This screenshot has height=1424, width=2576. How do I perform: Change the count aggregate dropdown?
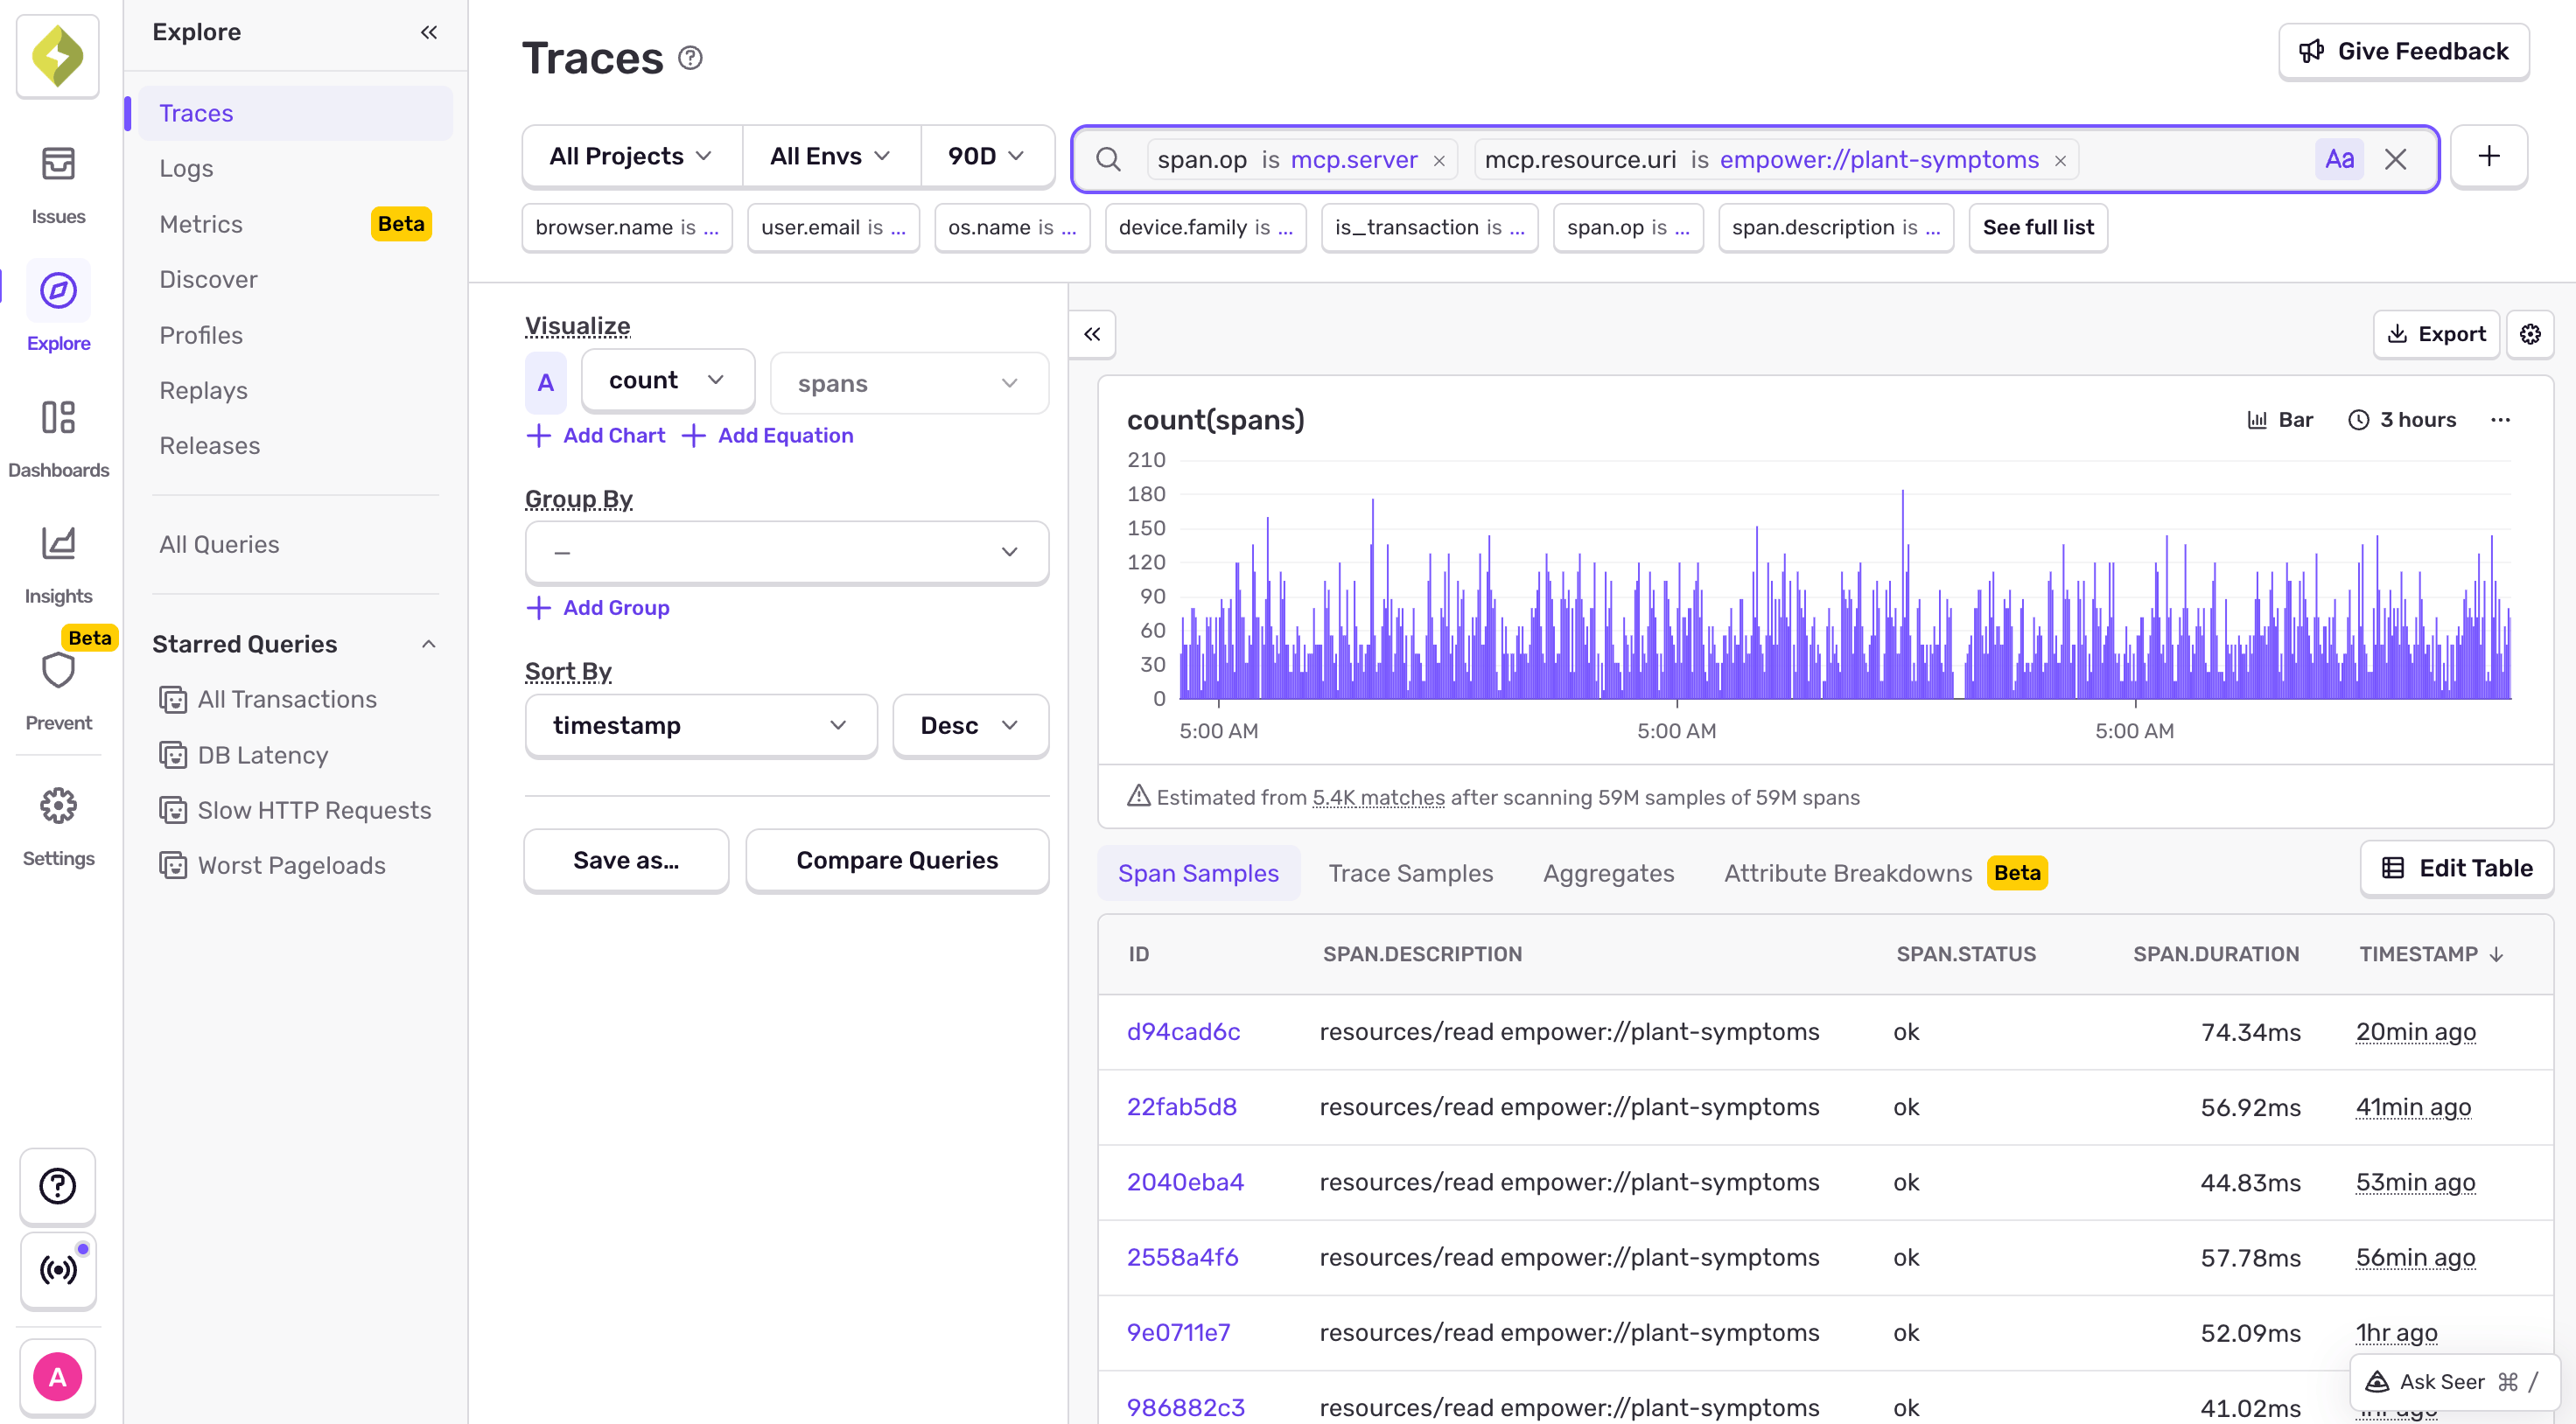pyautogui.click(x=667, y=380)
